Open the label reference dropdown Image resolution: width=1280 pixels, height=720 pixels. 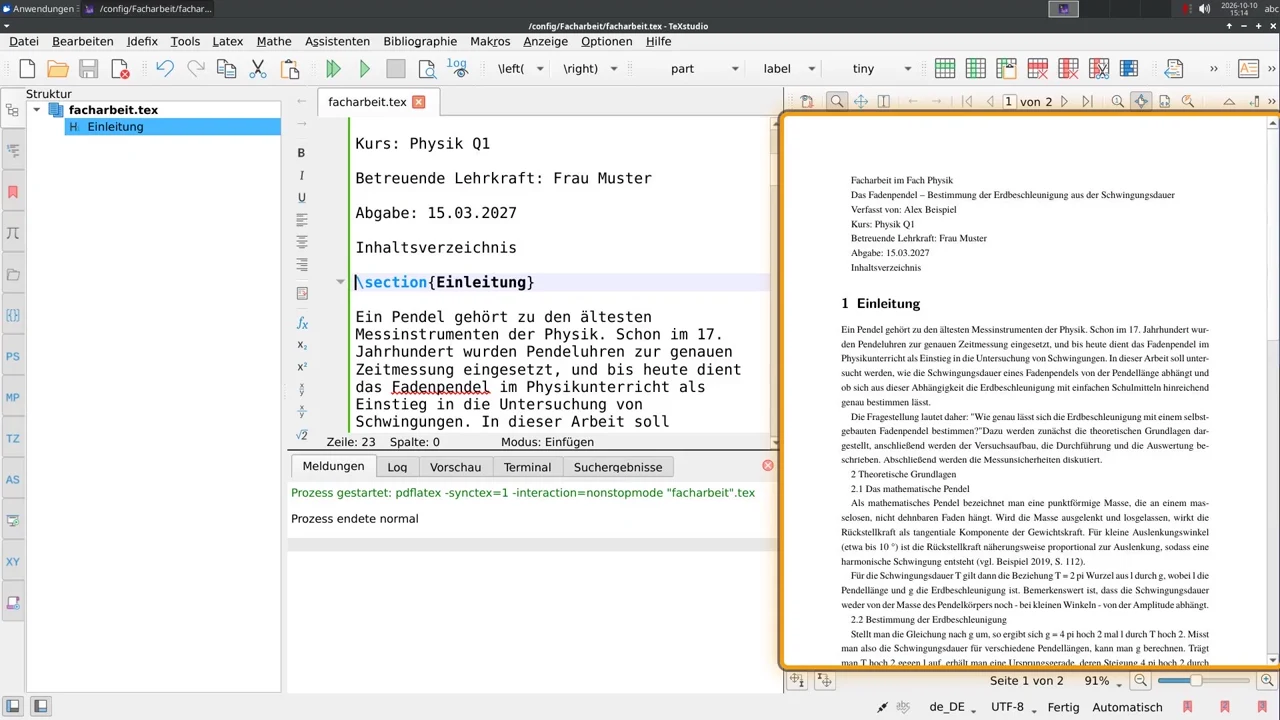(x=789, y=69)
